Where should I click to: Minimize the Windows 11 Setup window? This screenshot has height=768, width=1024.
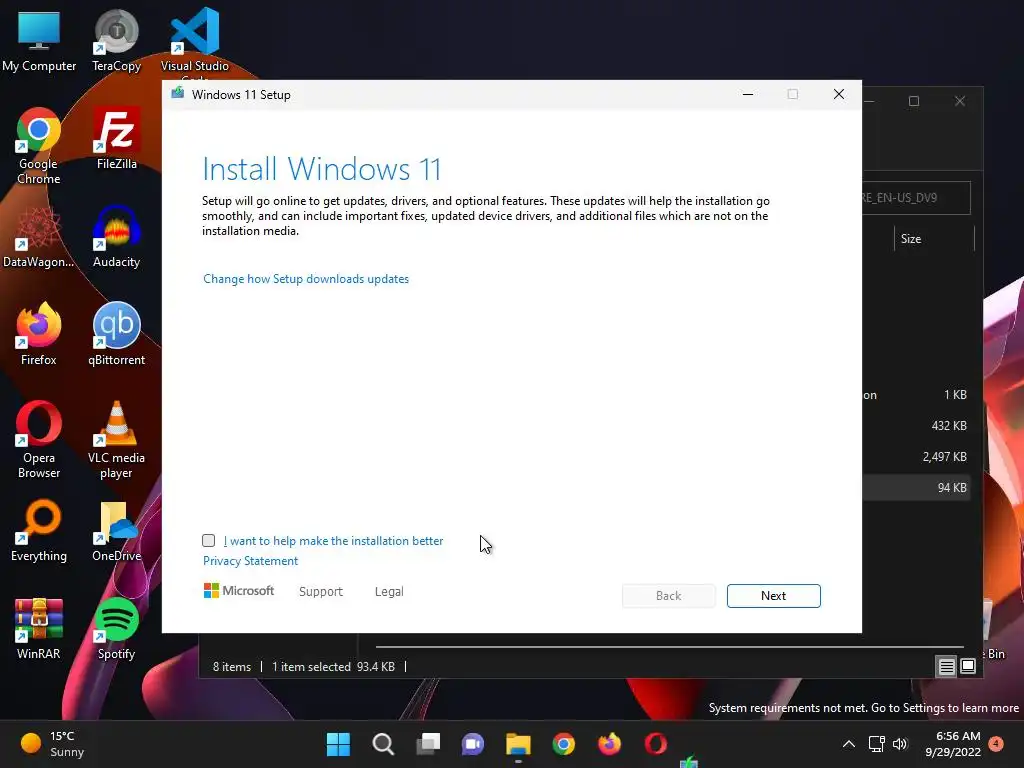coord(748,95)
